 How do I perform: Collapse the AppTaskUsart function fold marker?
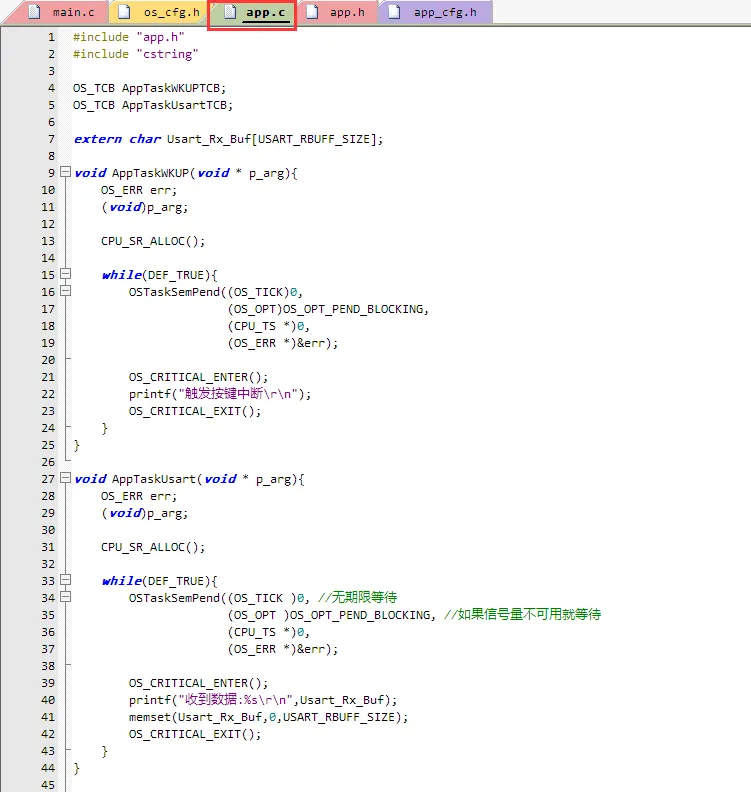(x=66, y=479)
